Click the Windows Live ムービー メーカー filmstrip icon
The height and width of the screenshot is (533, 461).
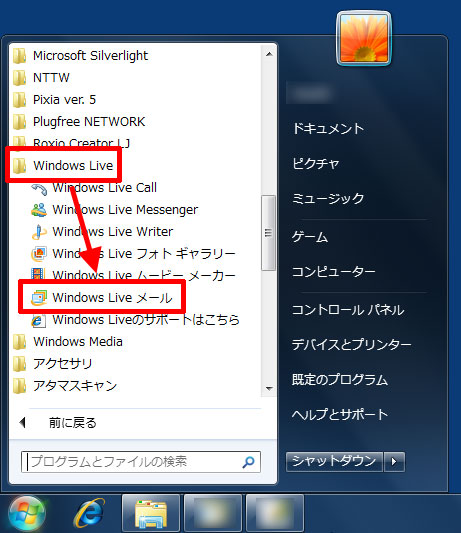pyautogui.click(x=38, y=274)
